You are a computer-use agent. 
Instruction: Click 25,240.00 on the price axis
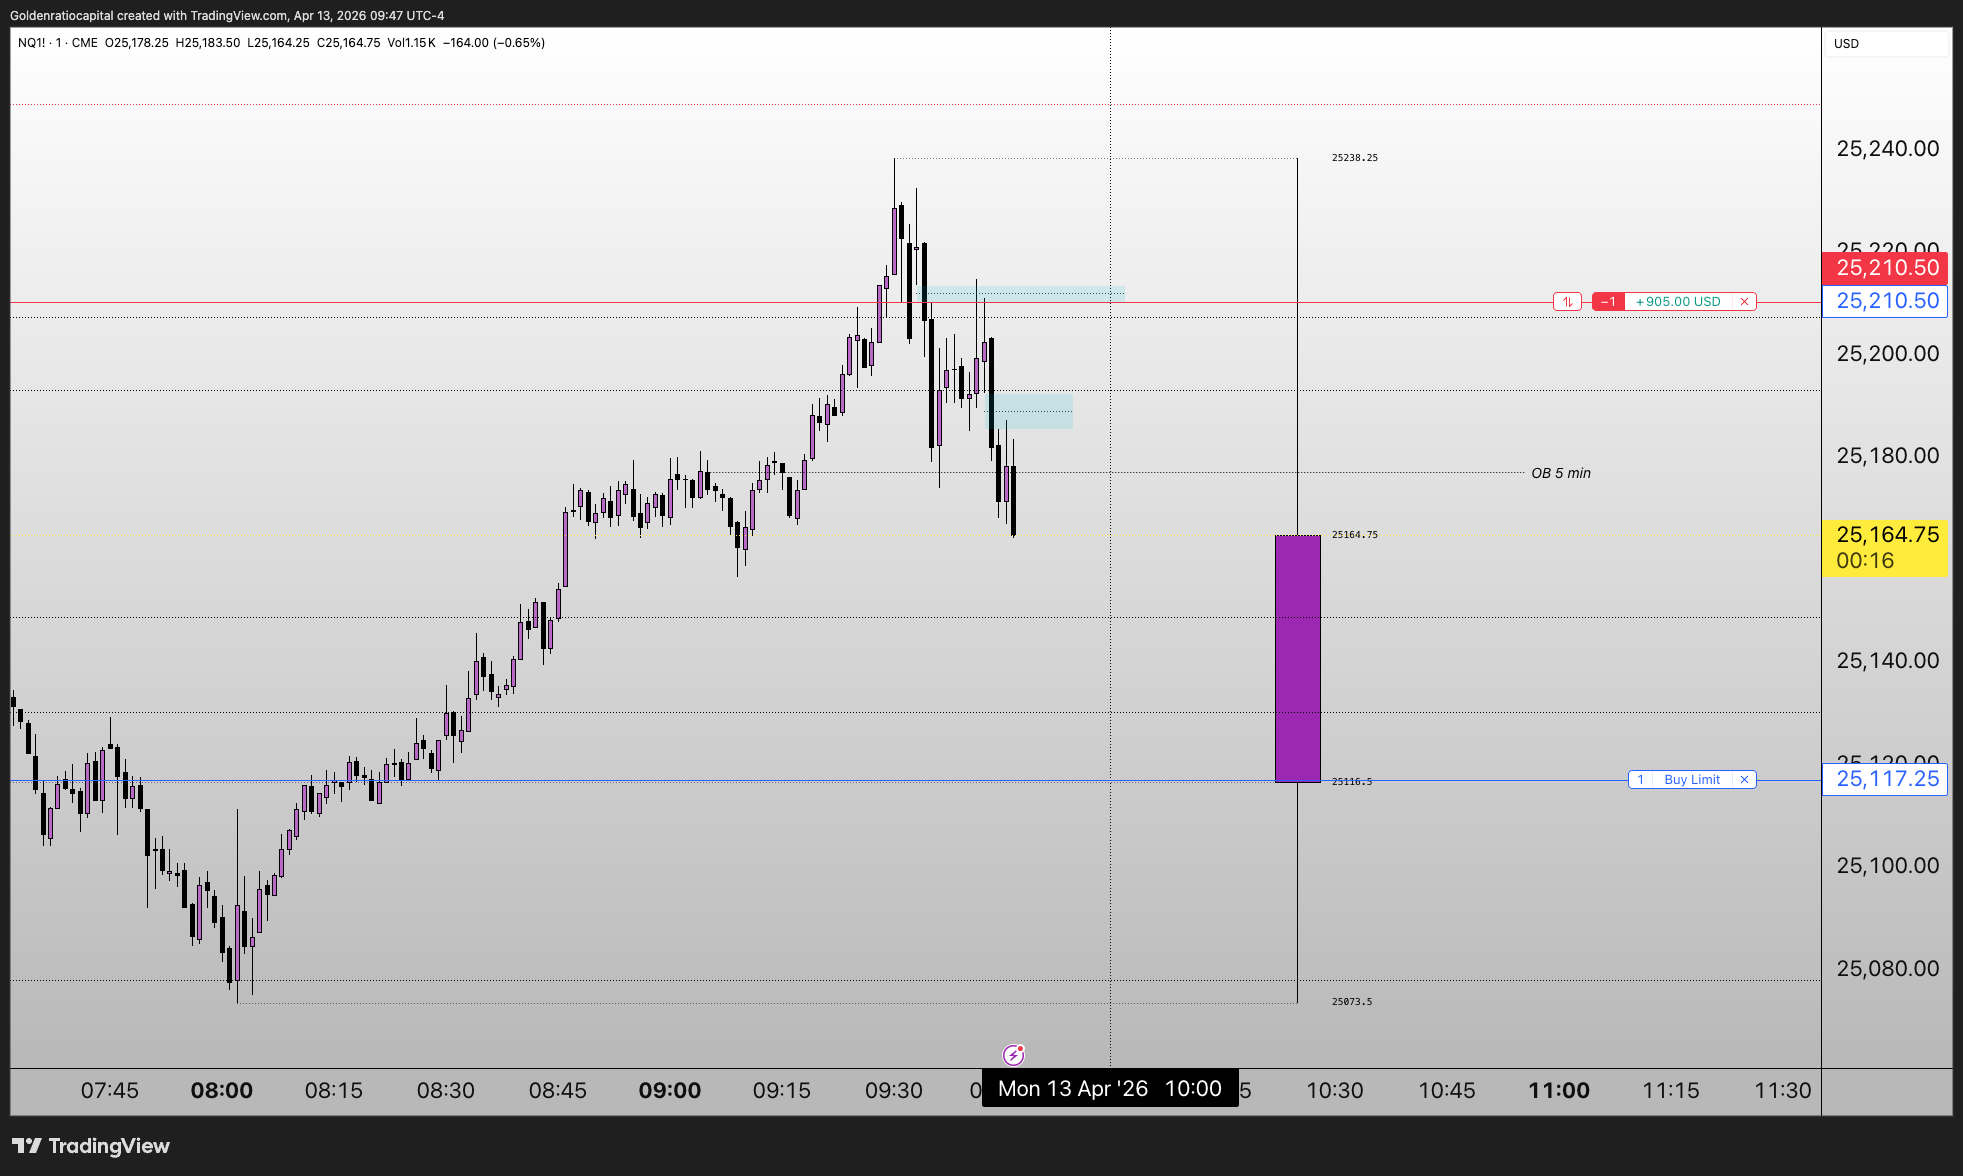click(x=1887, y=149)
